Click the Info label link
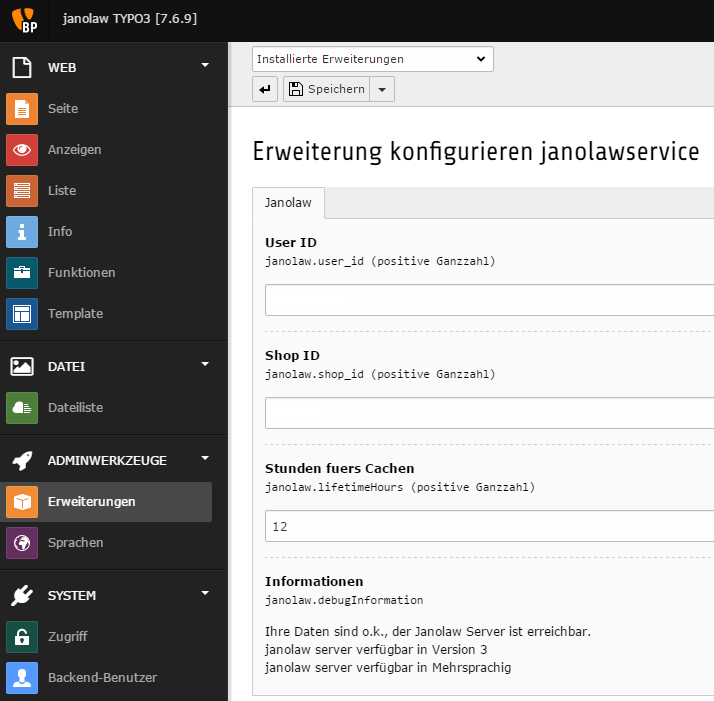 [60, 232]
